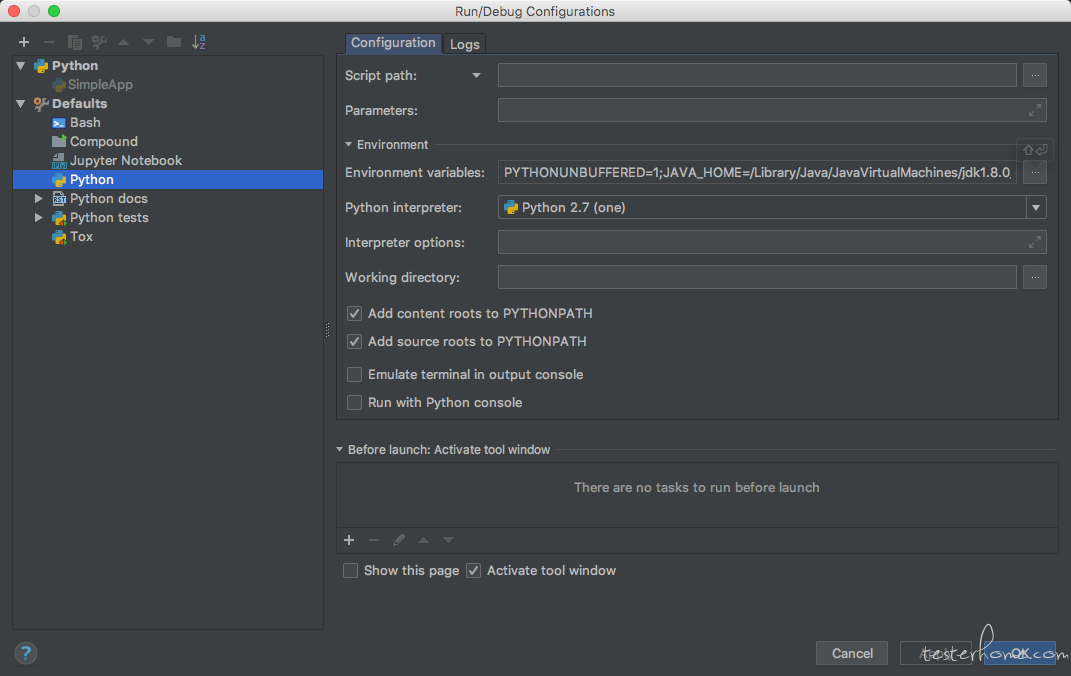Remove configuration with minus icon

pyautogui.click(x=48, y=42)
